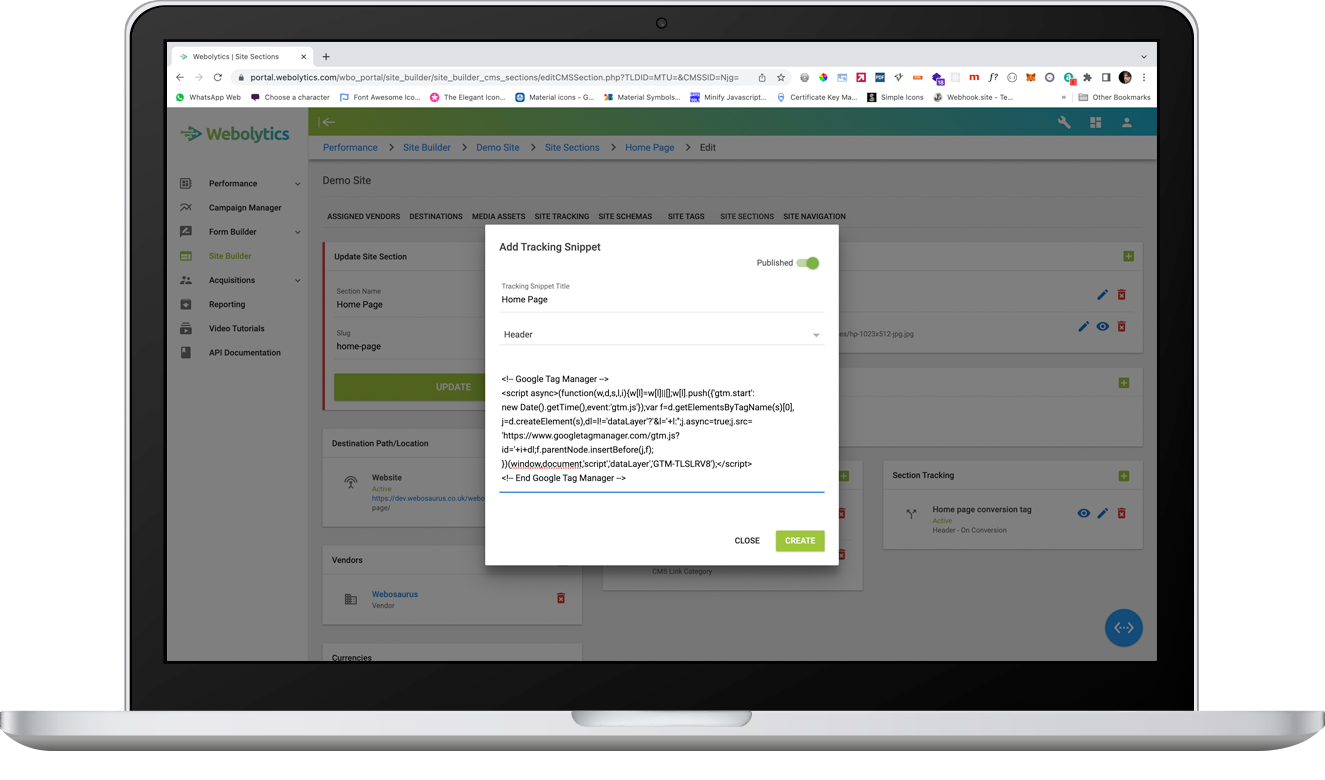Go back in the browser

[180, 77]
